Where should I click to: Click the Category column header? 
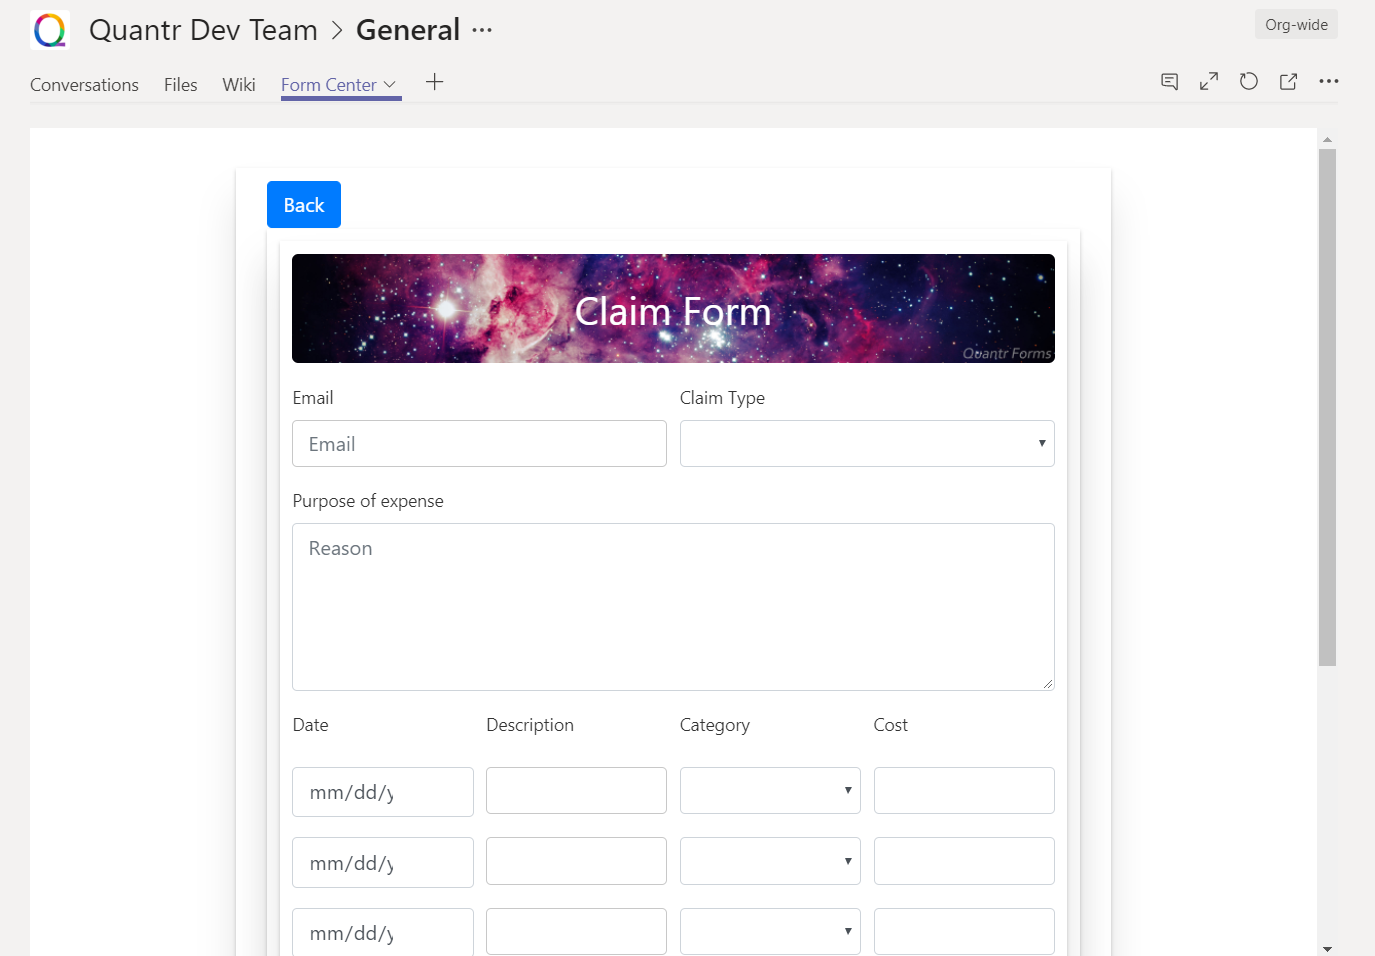click(715, 725)
